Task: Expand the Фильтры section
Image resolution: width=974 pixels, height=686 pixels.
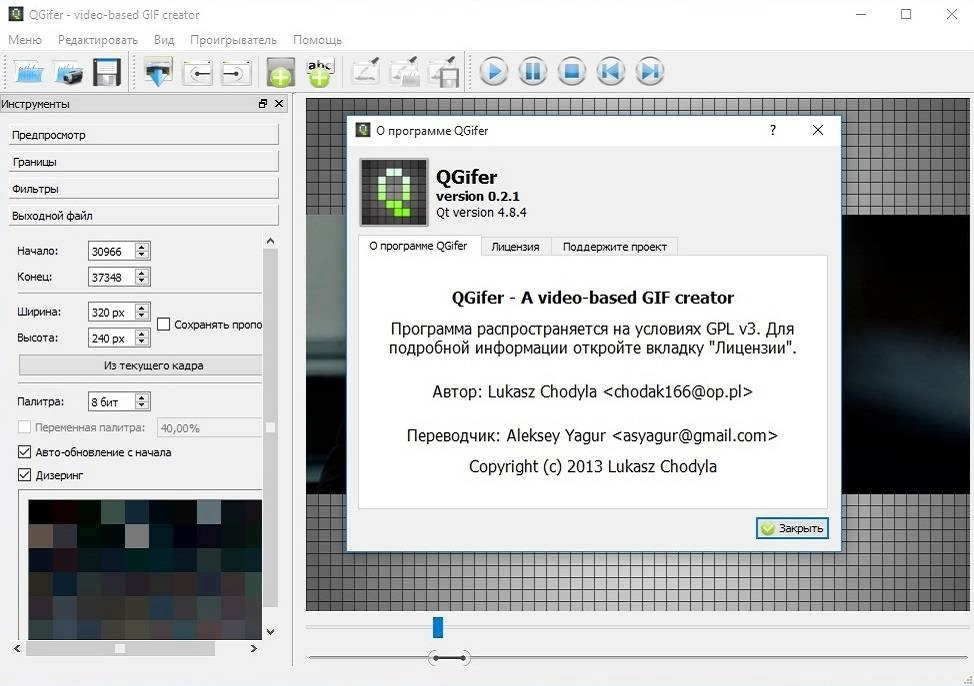Action: click(143, 189)
